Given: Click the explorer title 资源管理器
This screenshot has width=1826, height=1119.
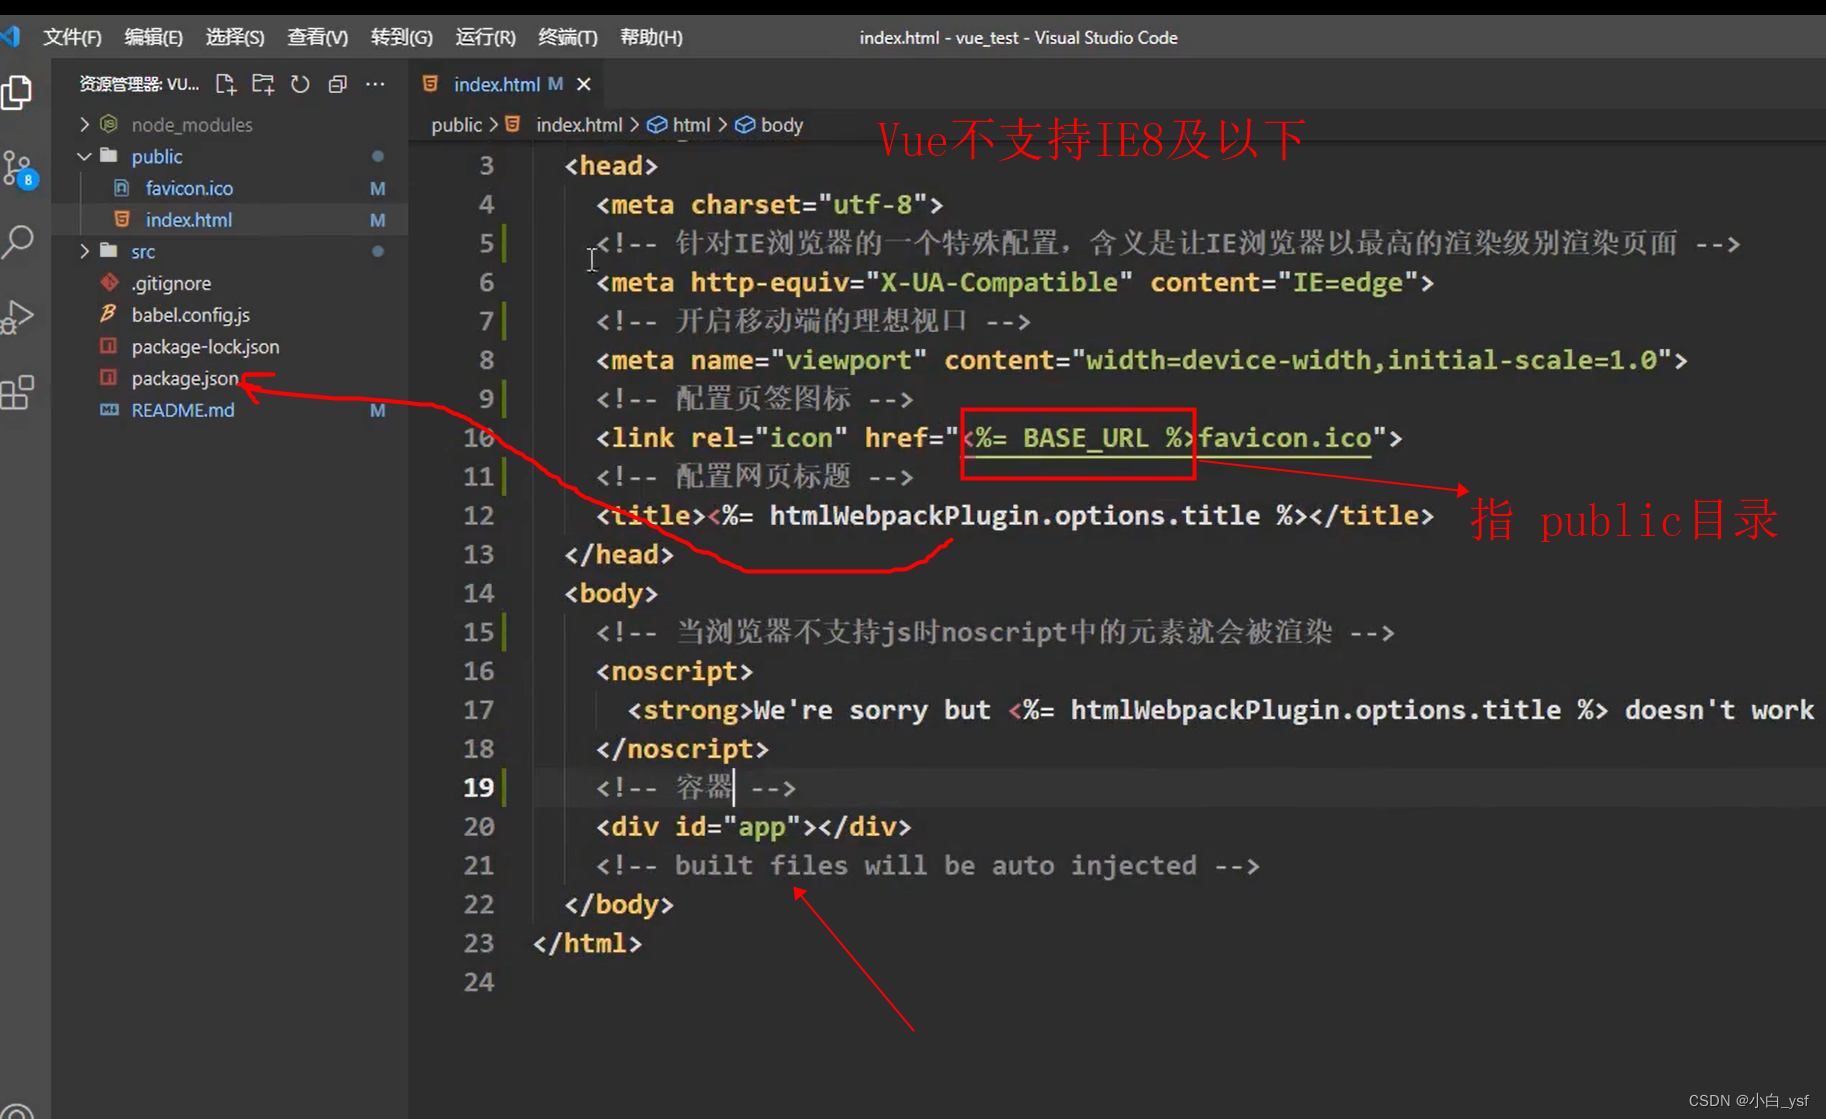Looking at the screenshot, I should tap(139, 84).
